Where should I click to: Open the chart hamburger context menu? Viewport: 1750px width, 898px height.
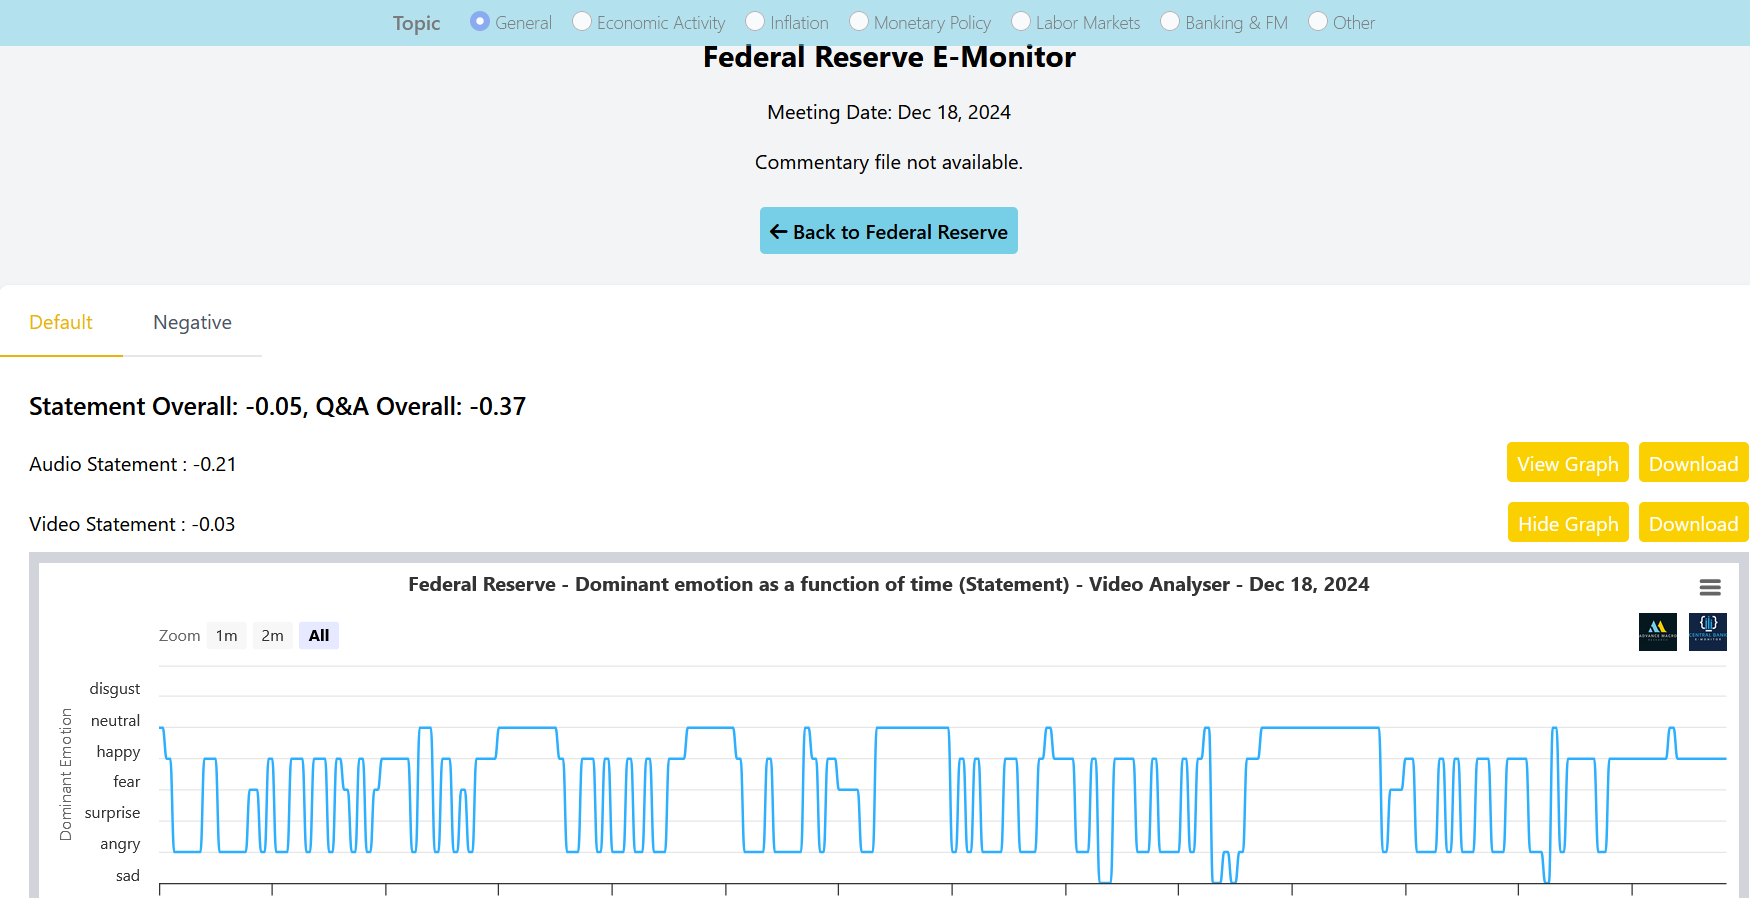[x=1710, y=587]
